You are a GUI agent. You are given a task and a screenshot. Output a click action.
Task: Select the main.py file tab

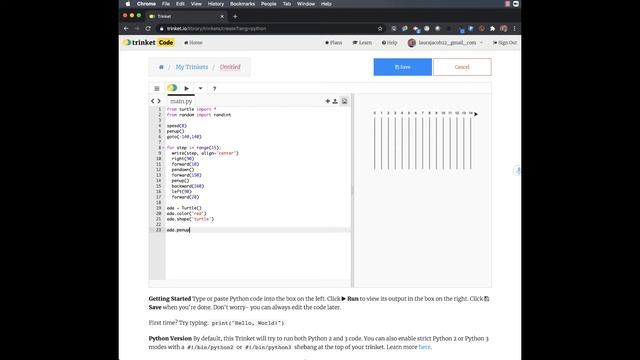[x=181, y=101]
